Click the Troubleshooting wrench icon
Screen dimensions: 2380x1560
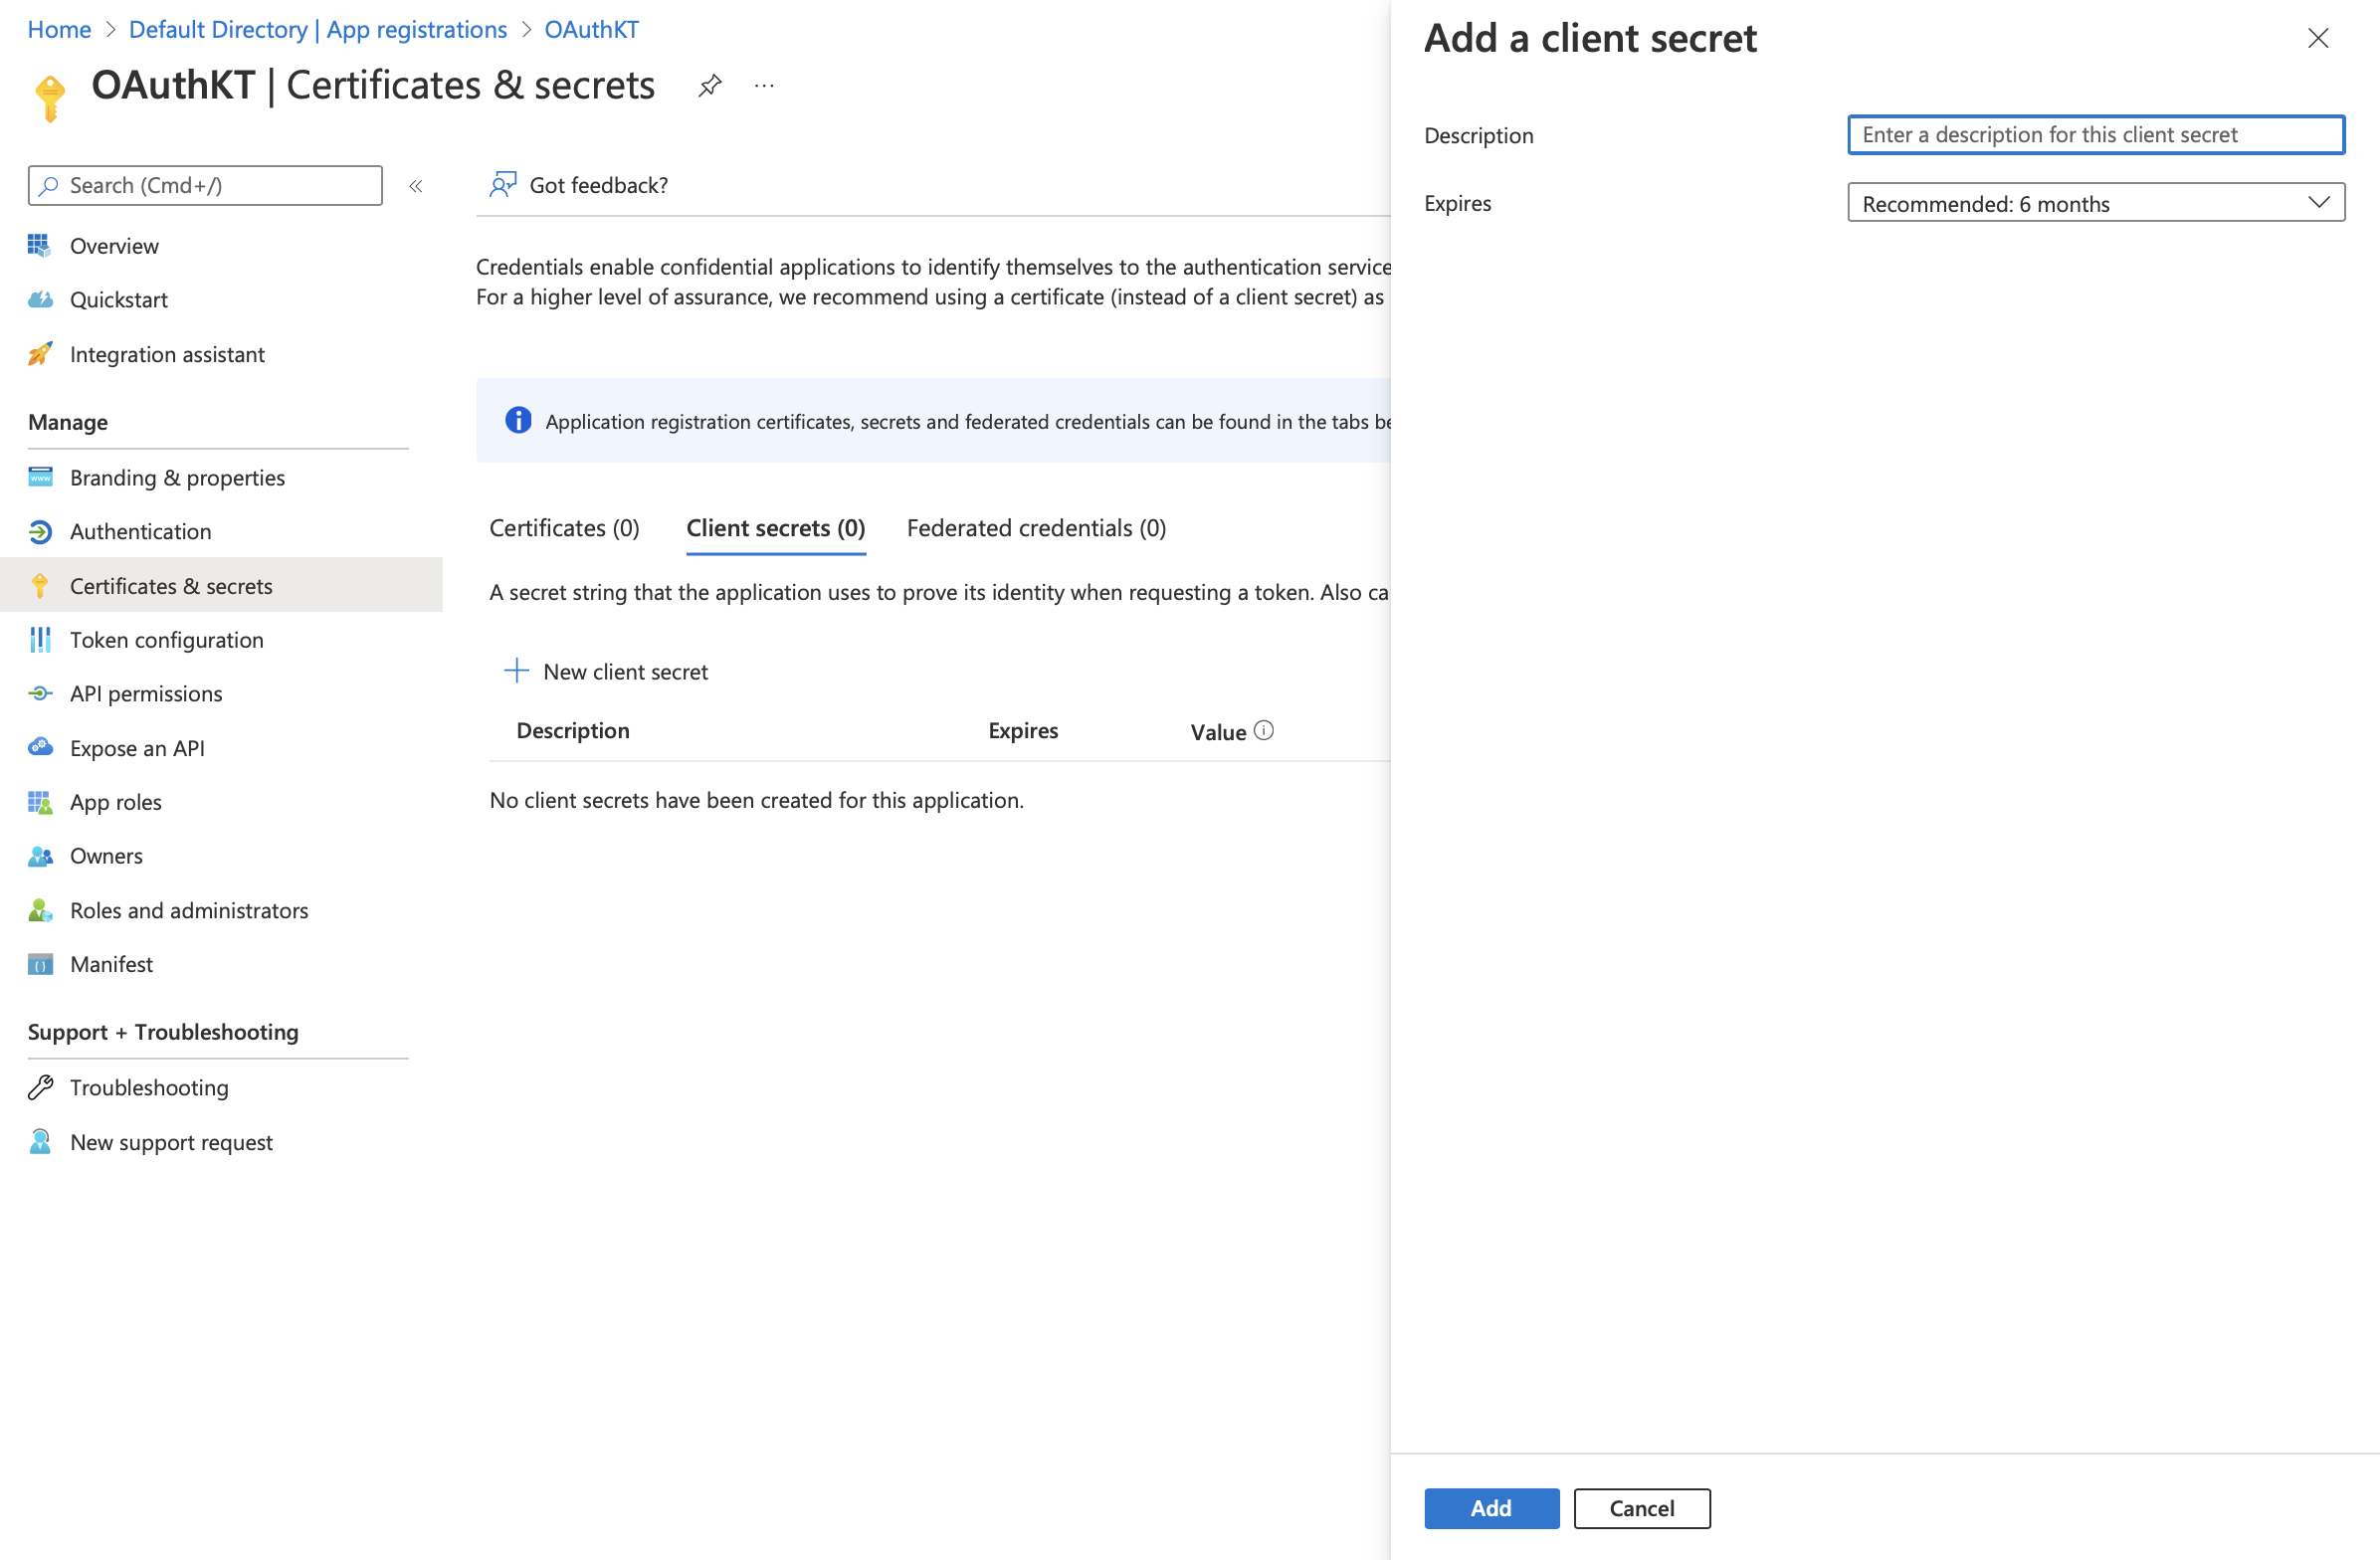[x=40, y=1087]
